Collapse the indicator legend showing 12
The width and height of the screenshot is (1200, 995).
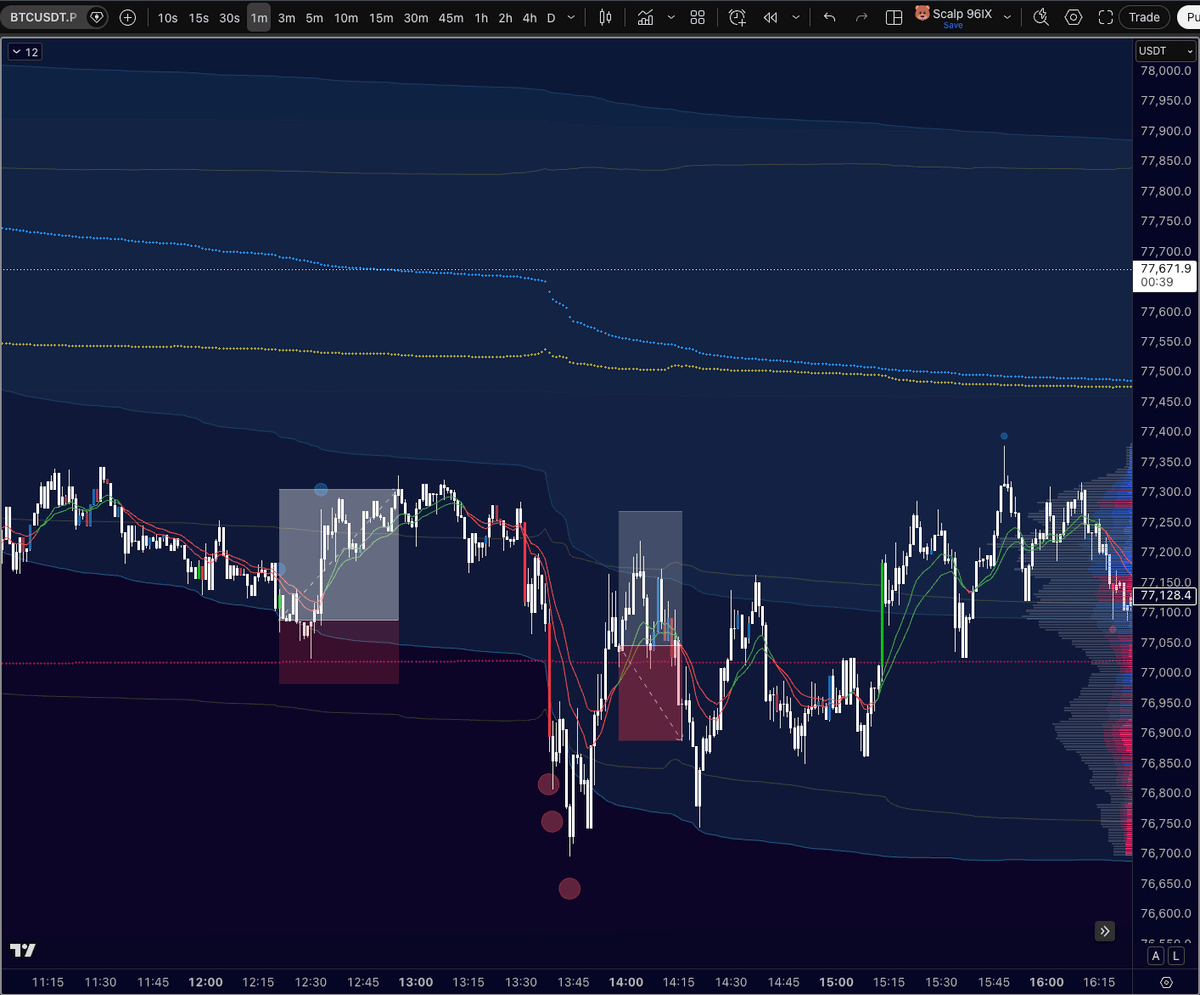click(x=25, y=52)
